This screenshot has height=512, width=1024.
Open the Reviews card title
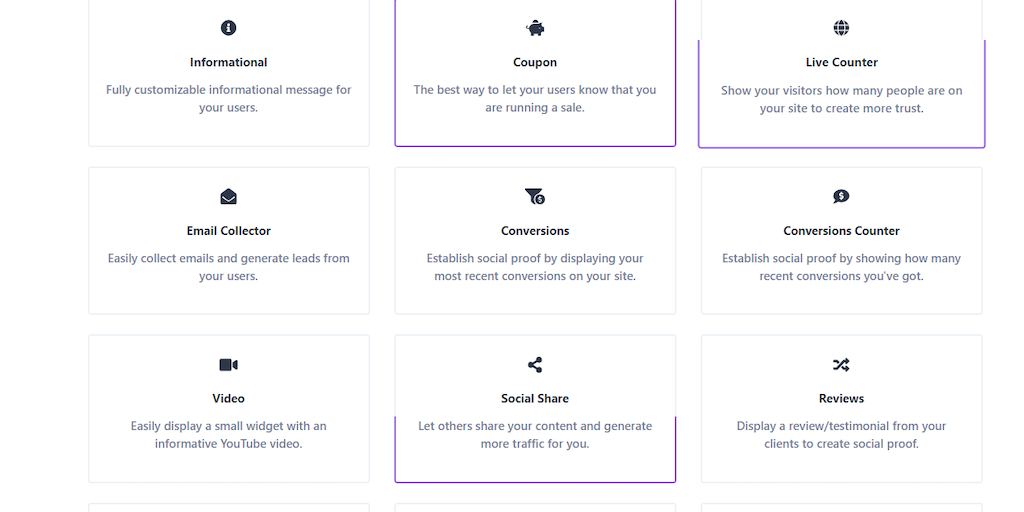point(841,398)
